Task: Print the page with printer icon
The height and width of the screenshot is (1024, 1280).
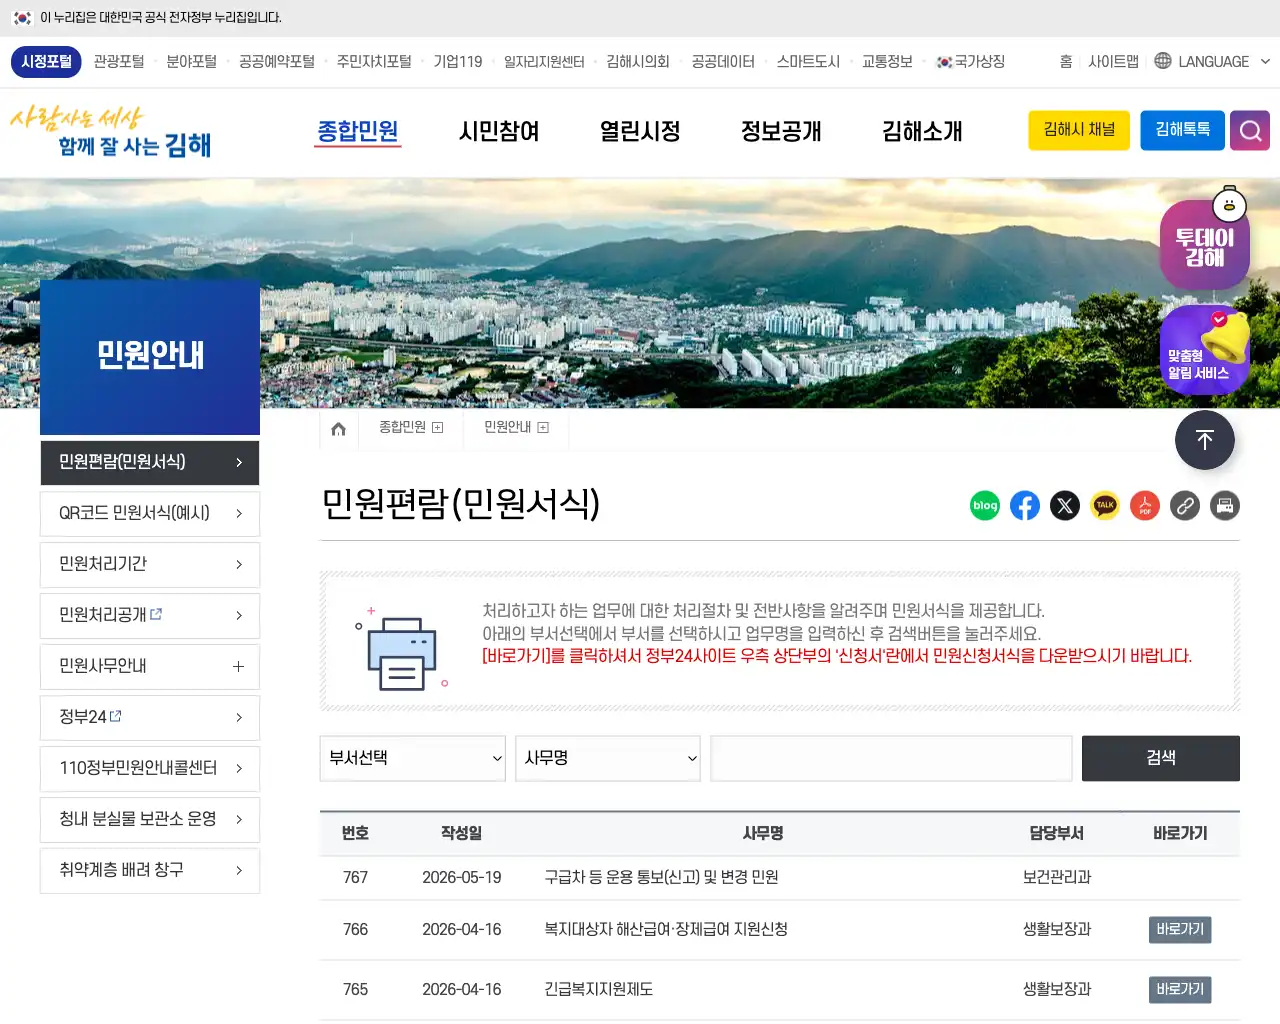Action: (1225, 506)
